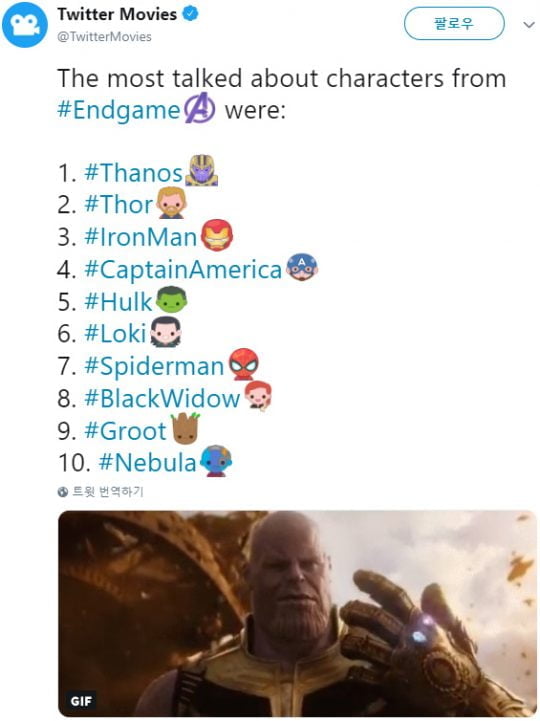
Task: Click 트윗 번역하기 to translate the tweet
Action: pos(108,492)
